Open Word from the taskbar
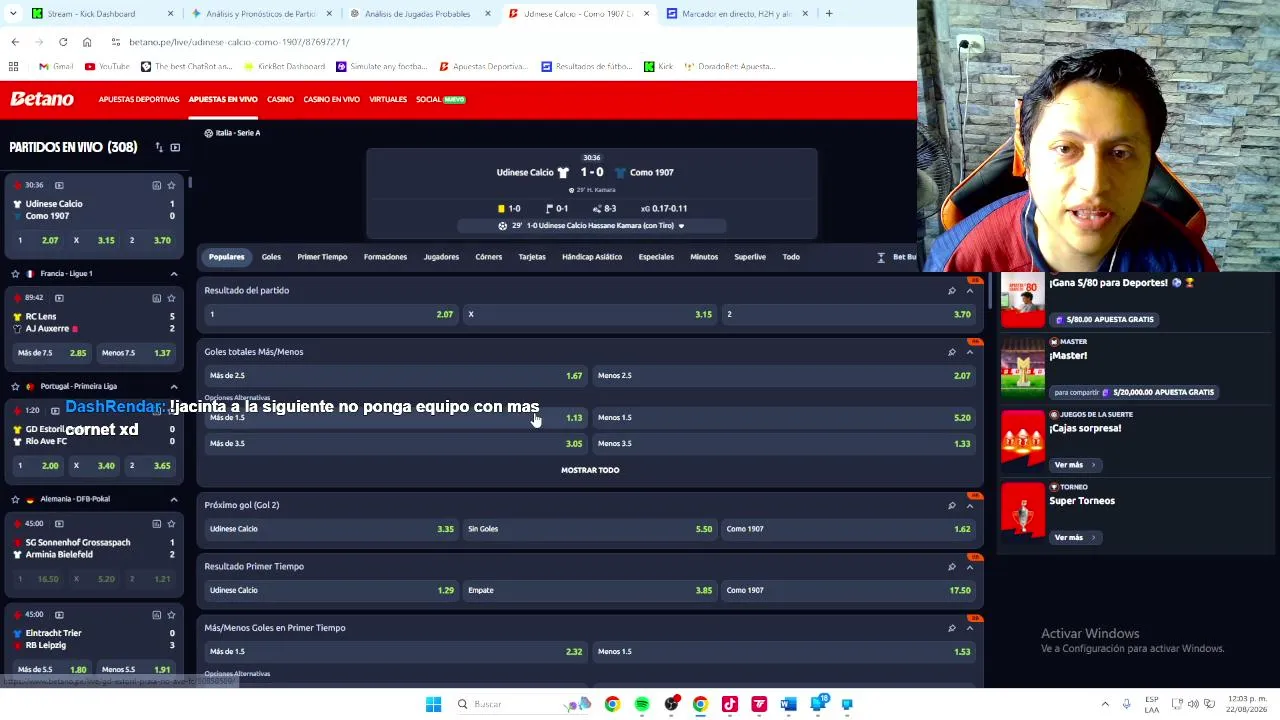 click(788, 704)
